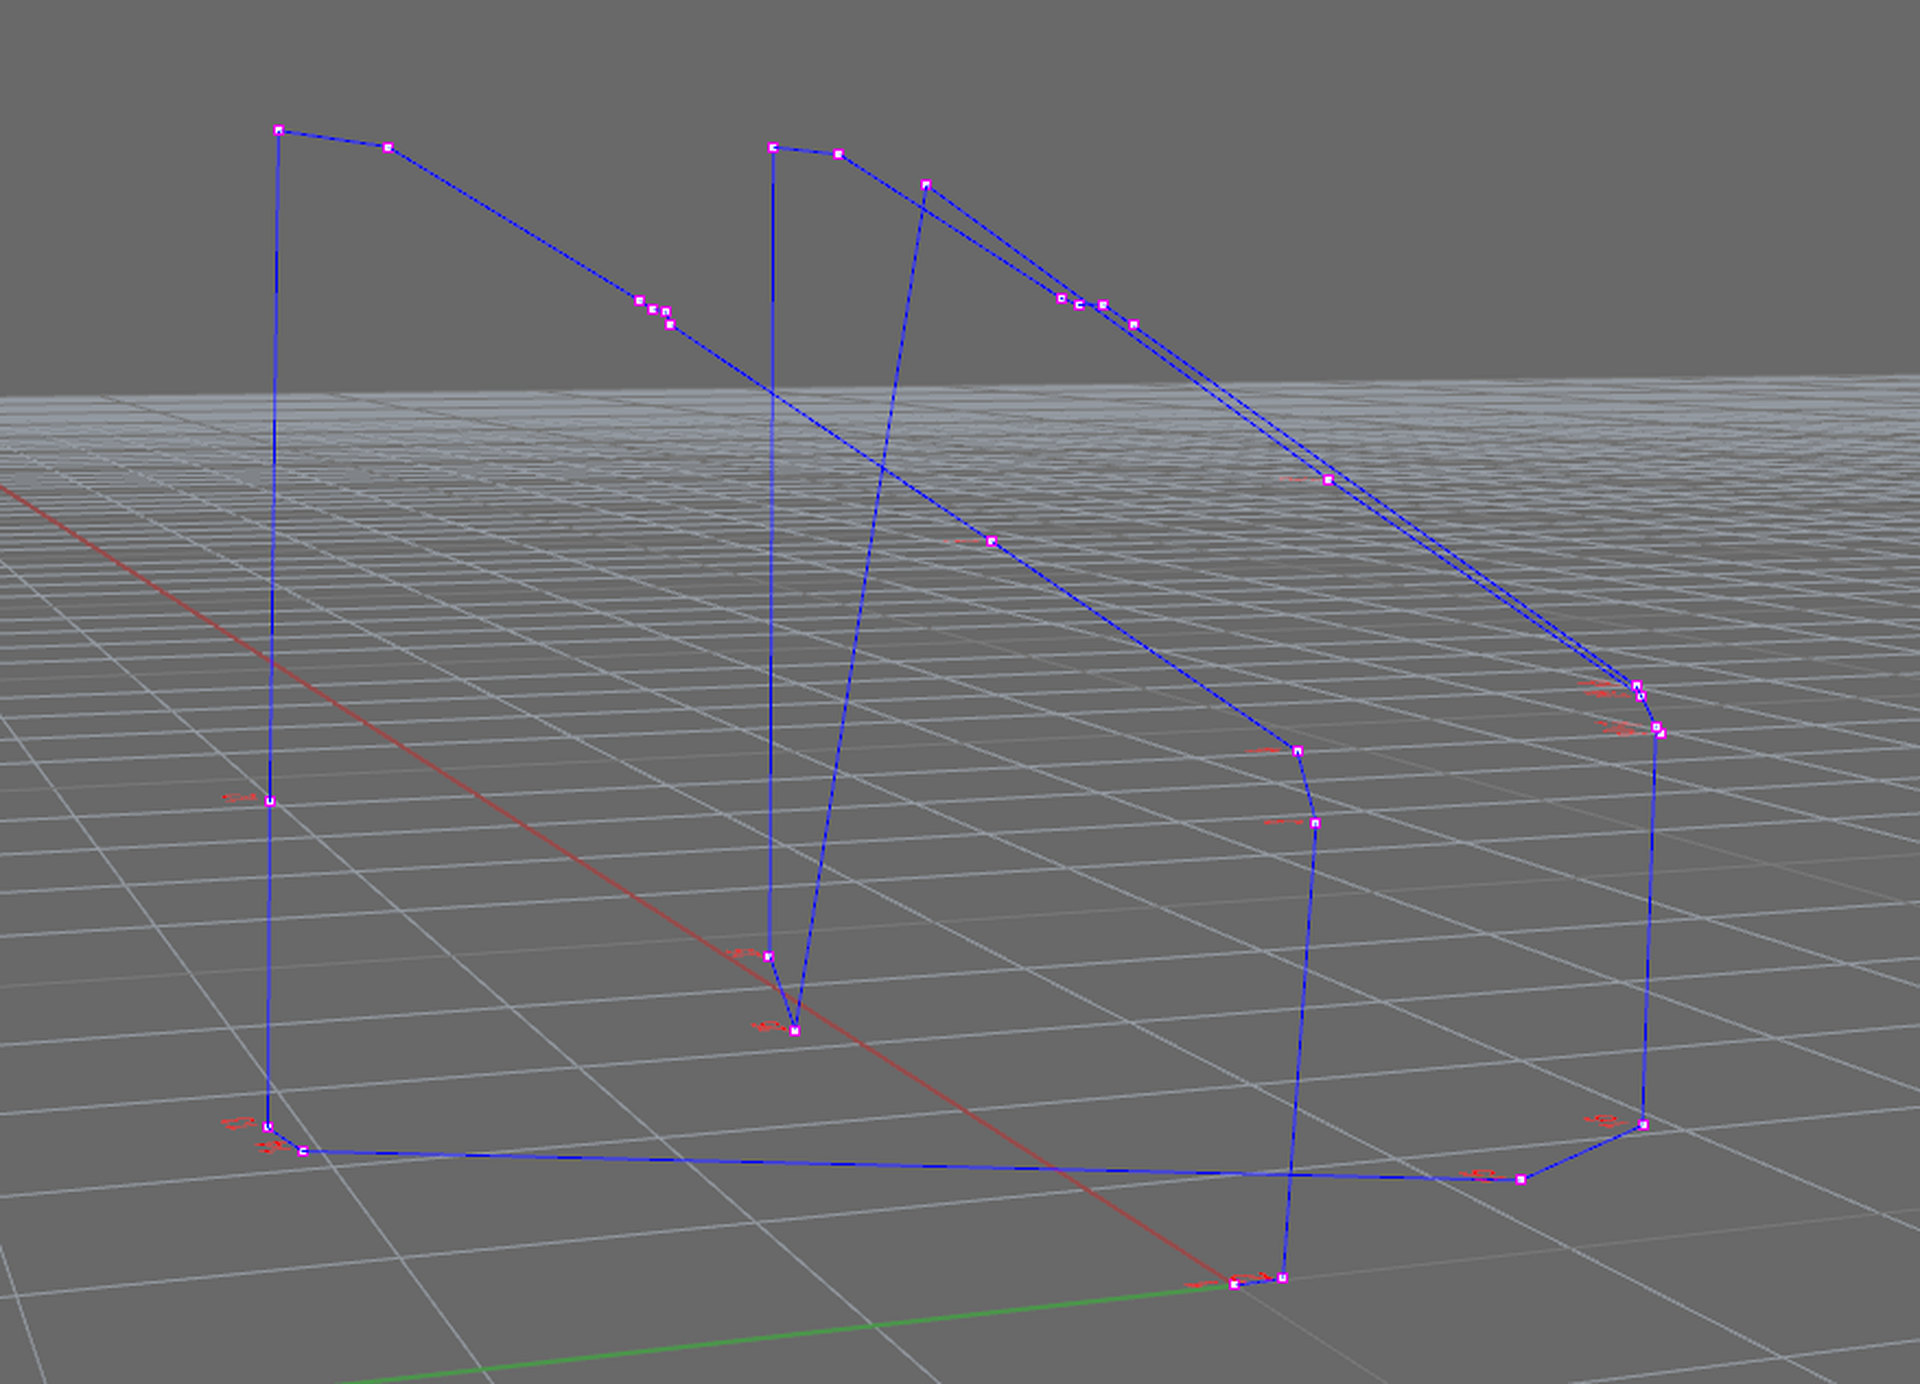This screenshot has height=1384, width=1920.
Task: Click the second vertex along the left frame's top edge
Action: pos(388,148)
